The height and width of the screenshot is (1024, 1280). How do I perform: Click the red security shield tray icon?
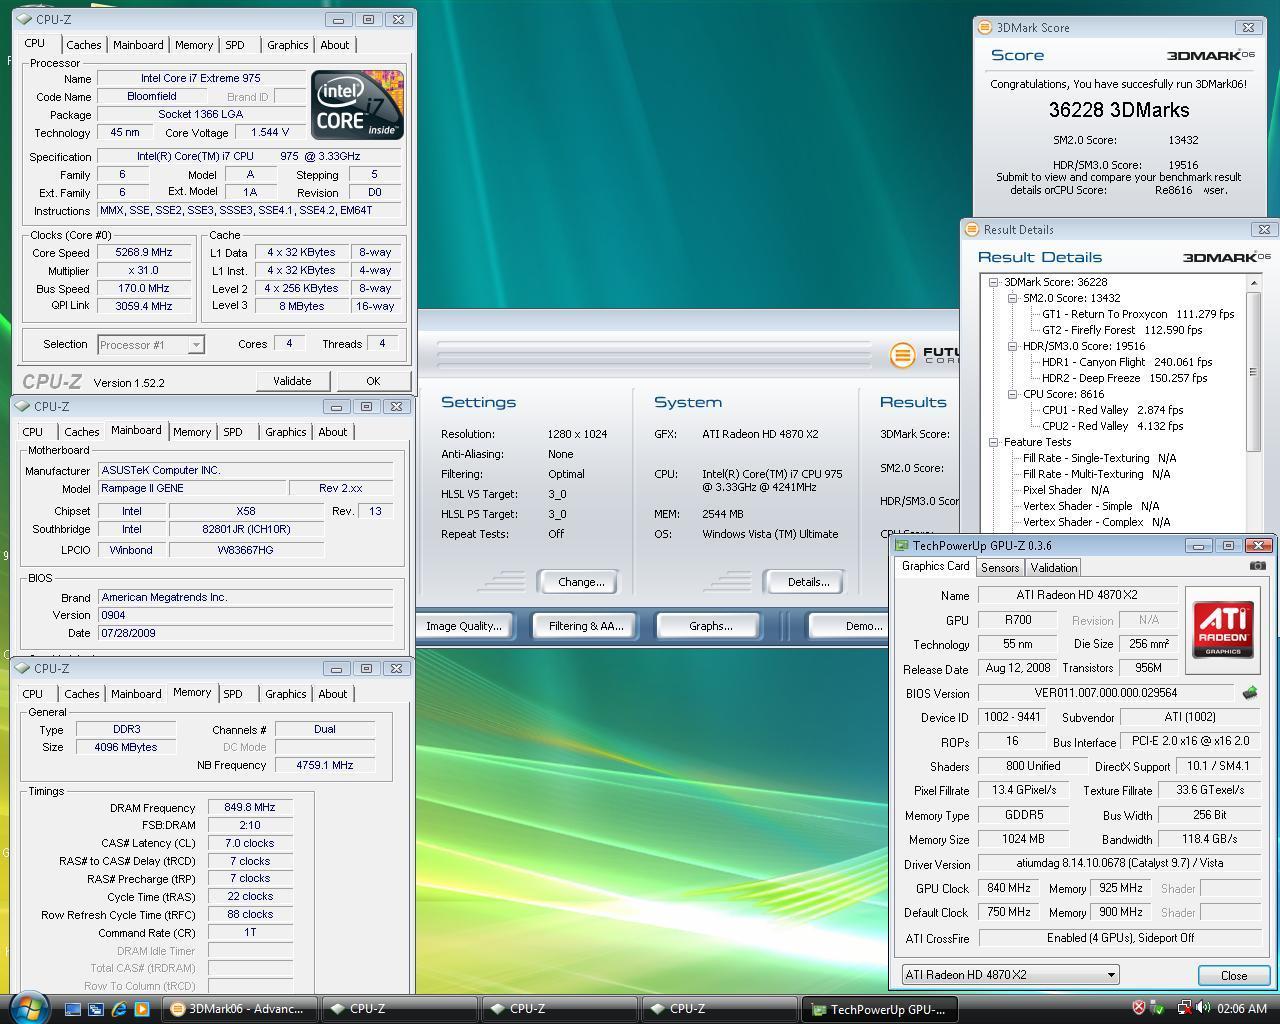1138,1008
